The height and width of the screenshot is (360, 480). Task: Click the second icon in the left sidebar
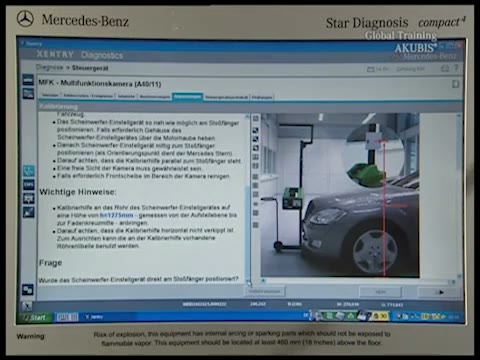click(x=28, y=93)
